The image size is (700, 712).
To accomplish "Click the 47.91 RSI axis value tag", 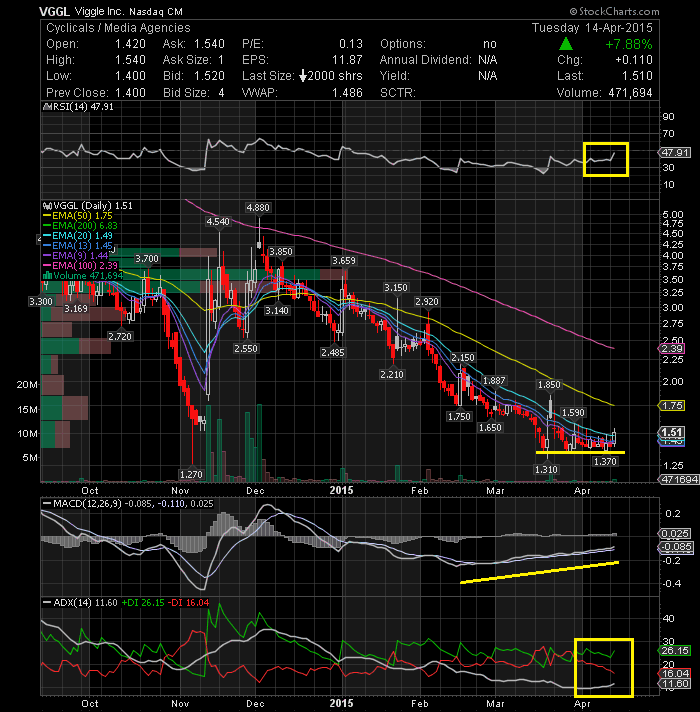I will tap(675, 153).
